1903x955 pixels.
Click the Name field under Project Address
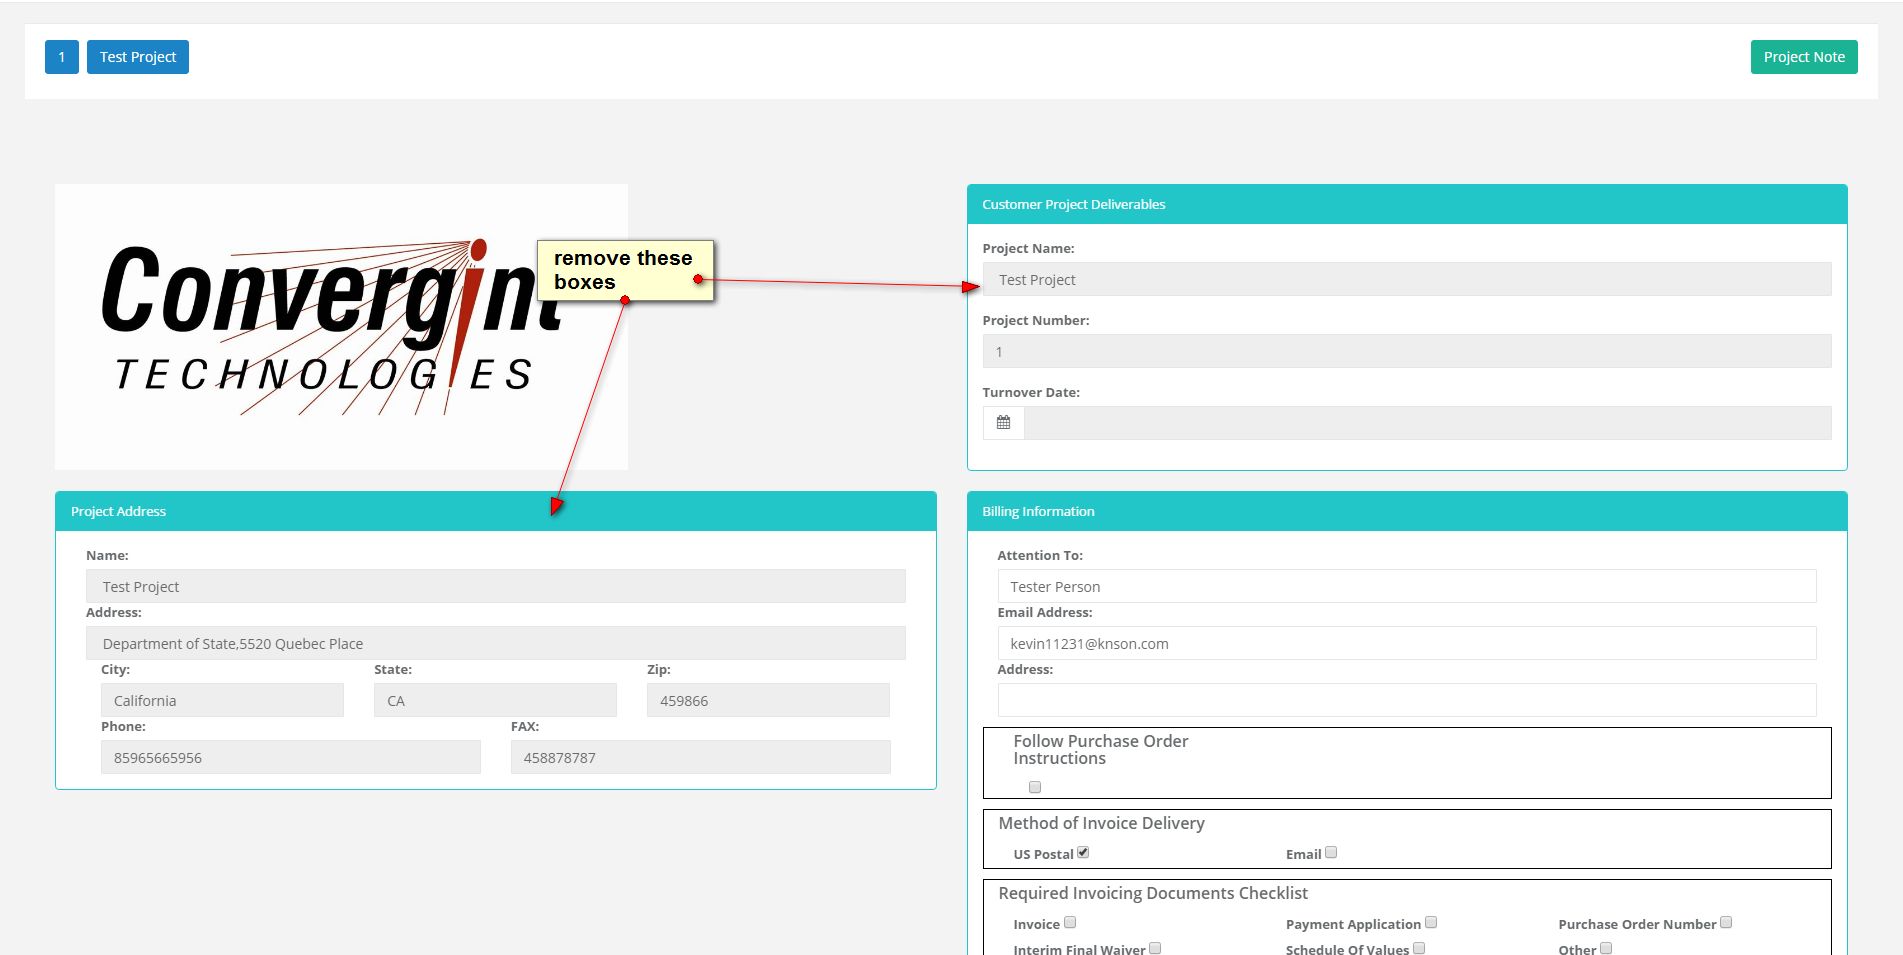click(496, 586)
